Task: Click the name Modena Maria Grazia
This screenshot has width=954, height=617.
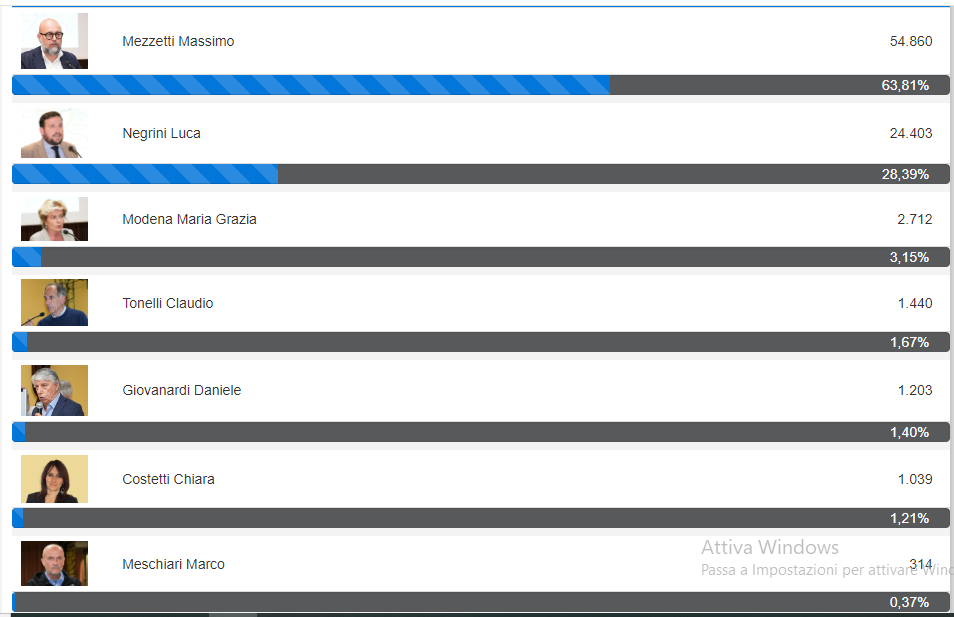Action: [189, 219]
